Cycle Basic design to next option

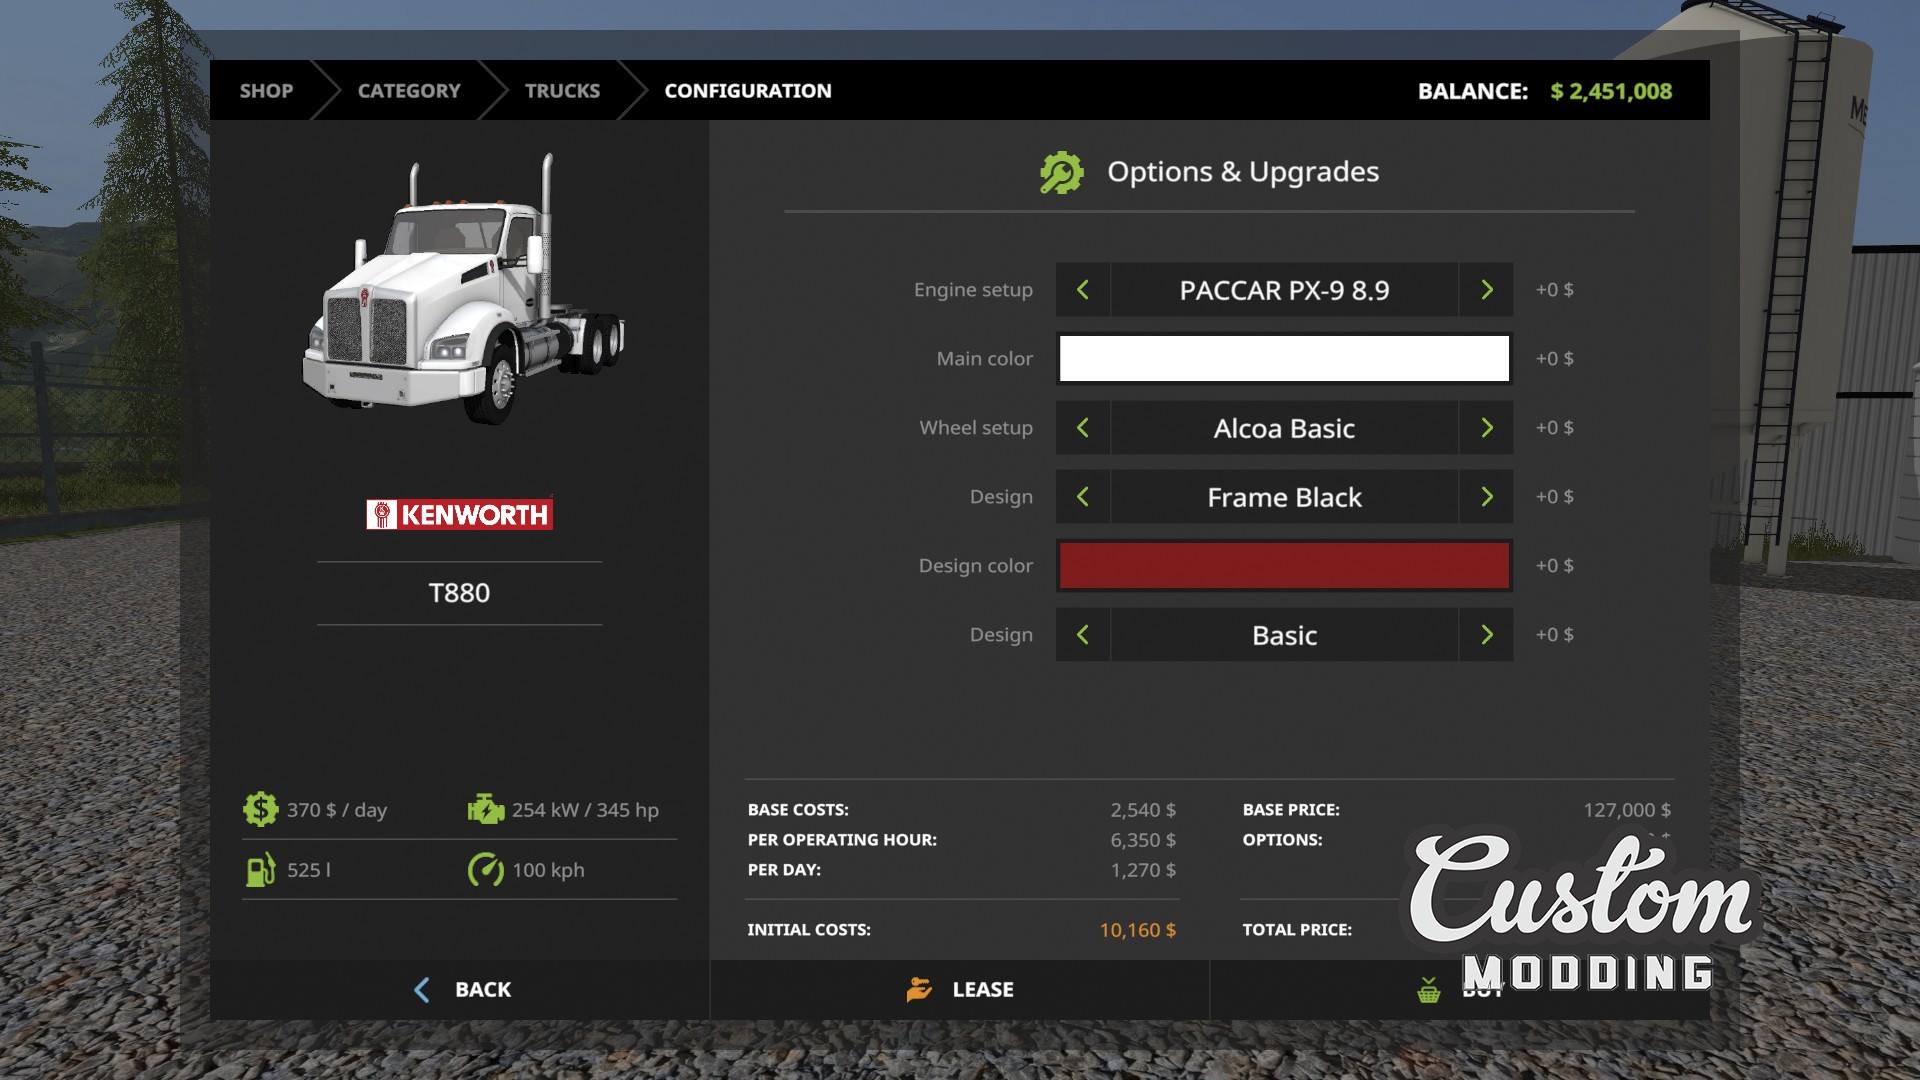coord(1486,635)
